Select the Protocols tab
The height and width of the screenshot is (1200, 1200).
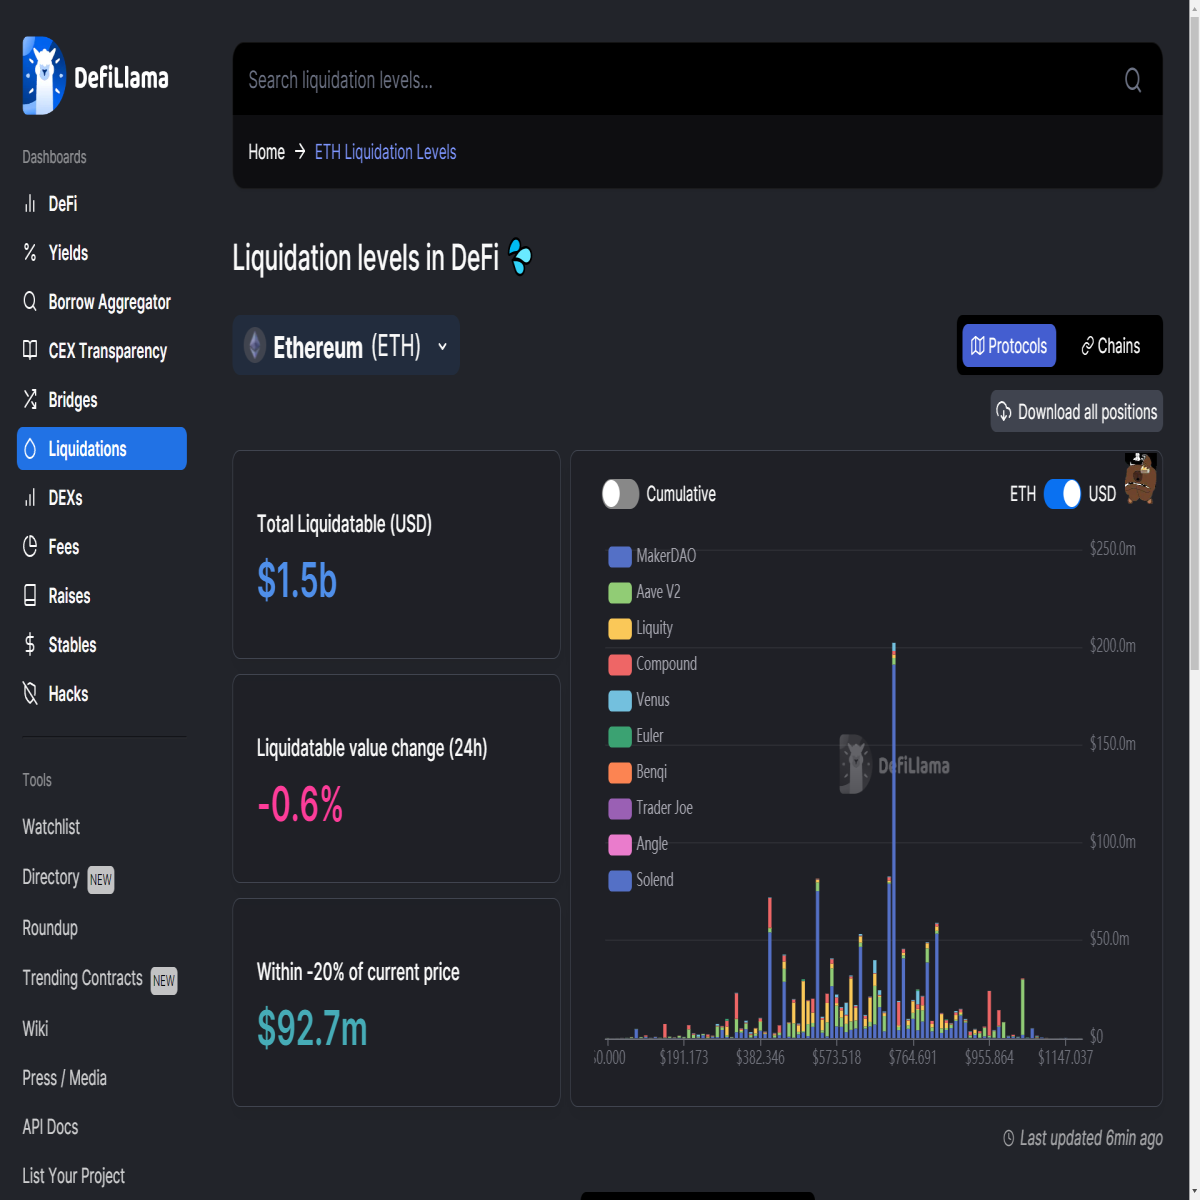pos(1009,346)
